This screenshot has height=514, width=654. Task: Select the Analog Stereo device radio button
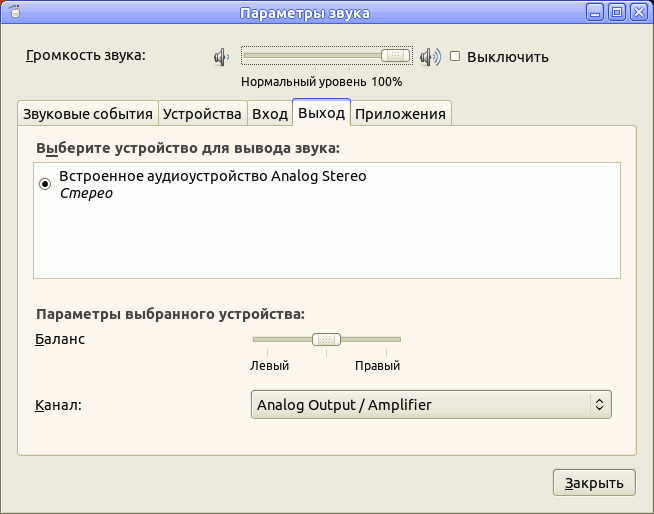point(45,184)
